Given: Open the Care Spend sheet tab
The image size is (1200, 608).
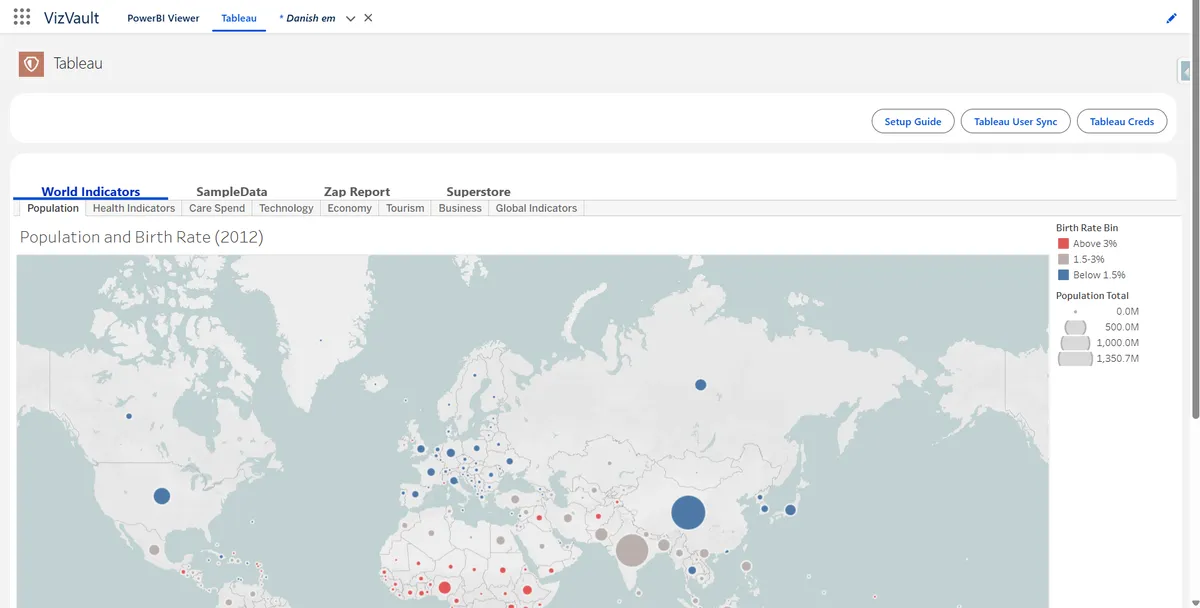Looking at the screenshot, I should 217,208.
